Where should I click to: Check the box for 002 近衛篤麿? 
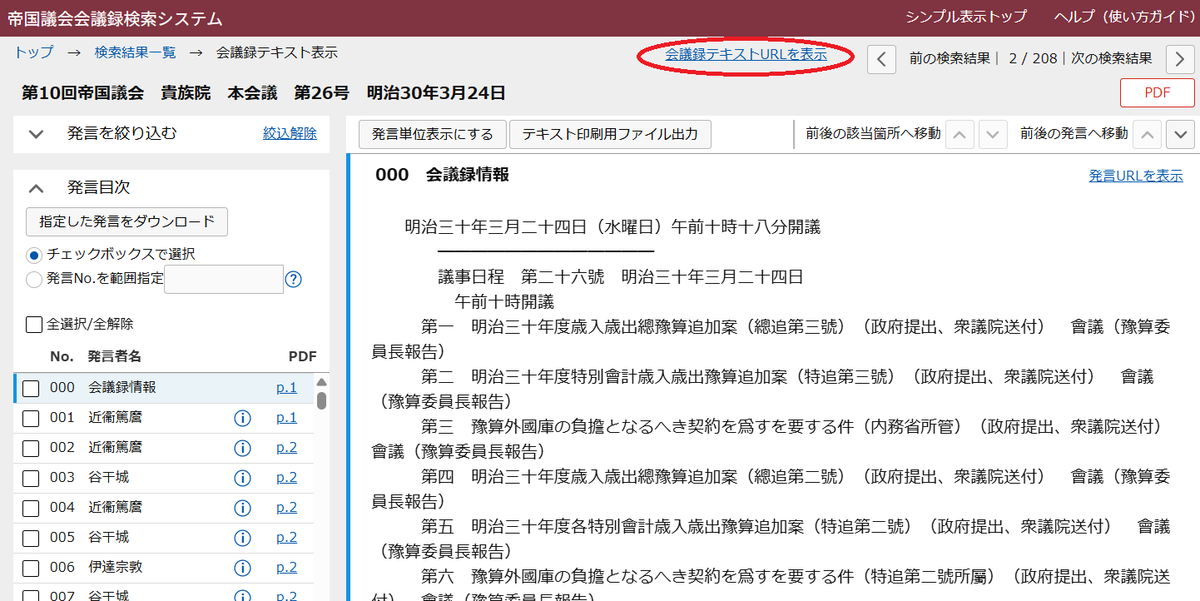pos(31,448)
